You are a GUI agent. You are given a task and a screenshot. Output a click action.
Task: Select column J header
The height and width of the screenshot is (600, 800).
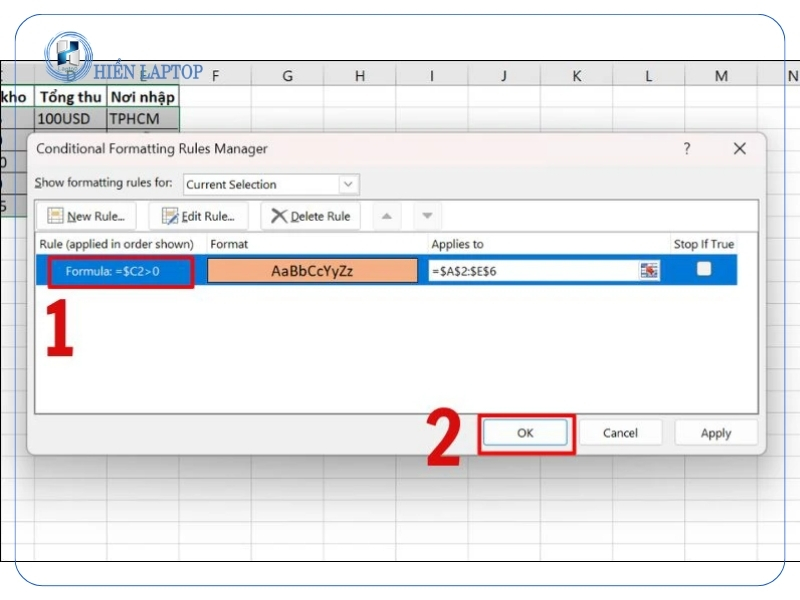tap(504, 76)
